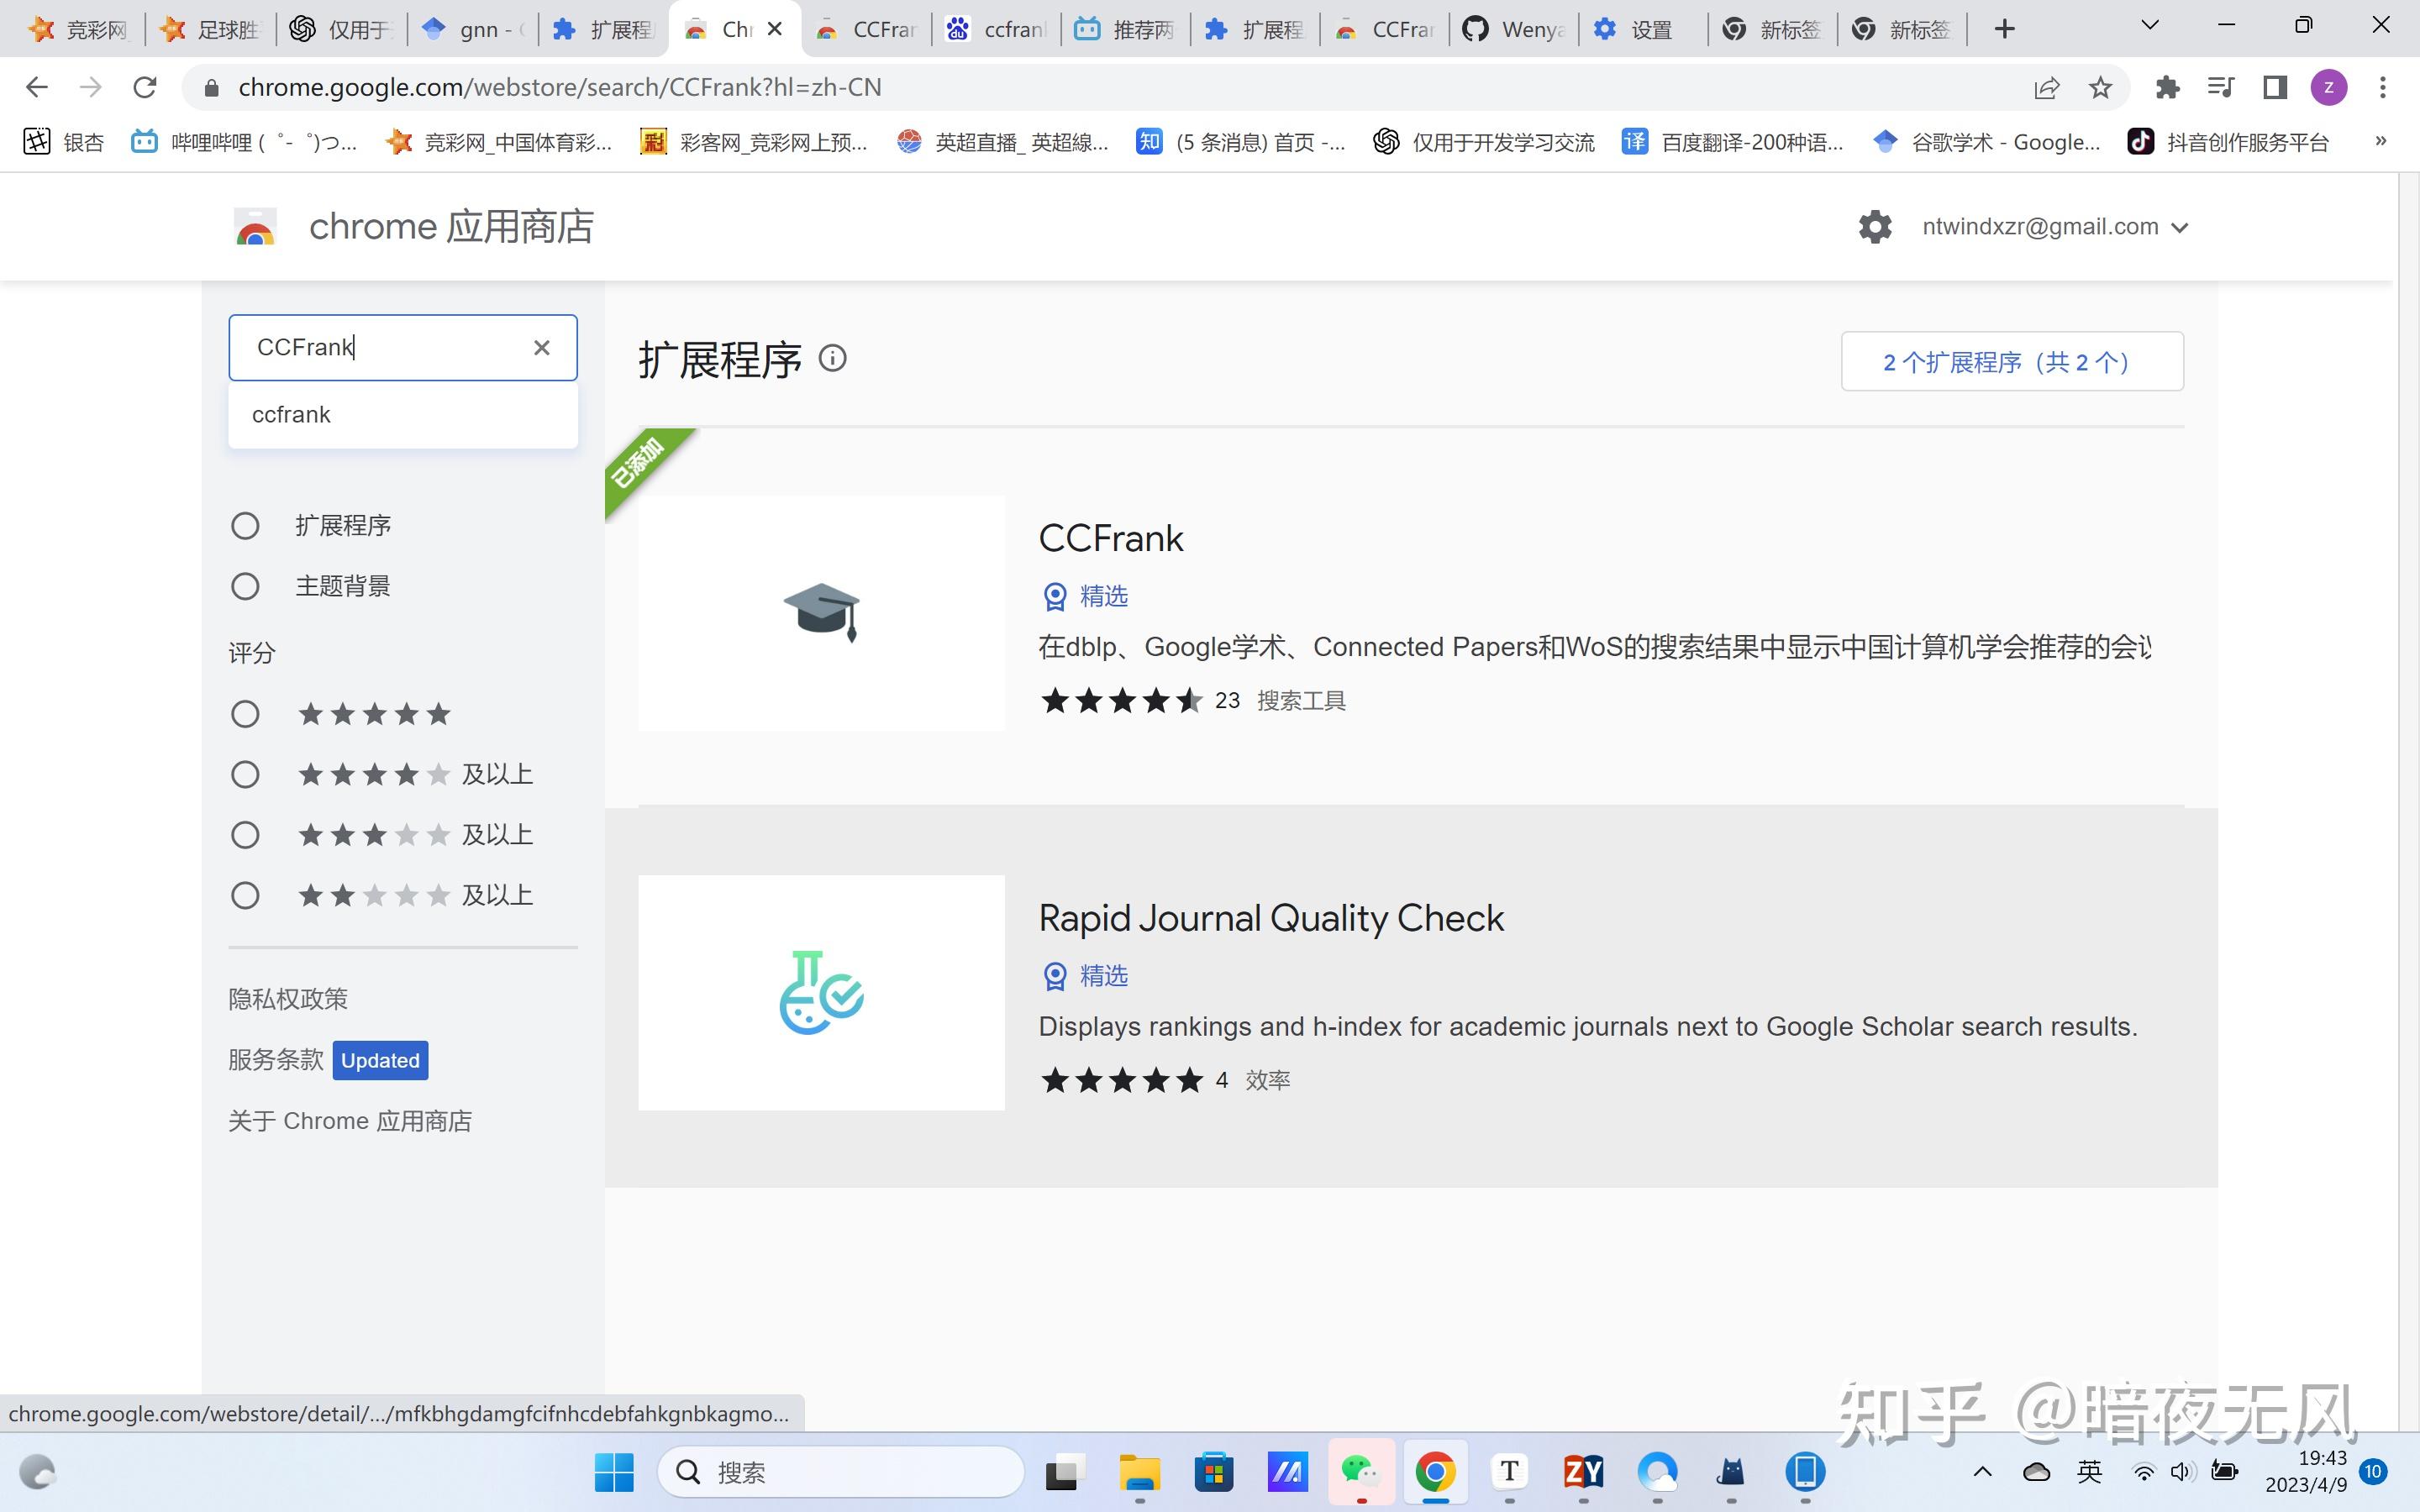Open the Chrome three-dot menu
This screenshot has height=1512, width=2420.
tap(2383, 88)
